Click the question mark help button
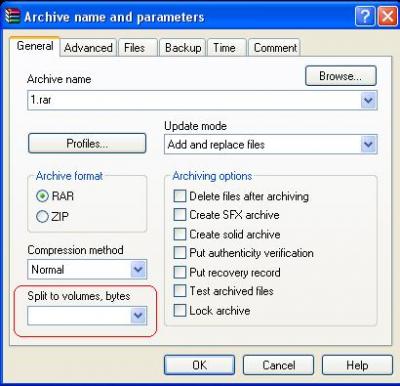The width and height of the screenshot is (400, 386). click(x=365, y=16)
